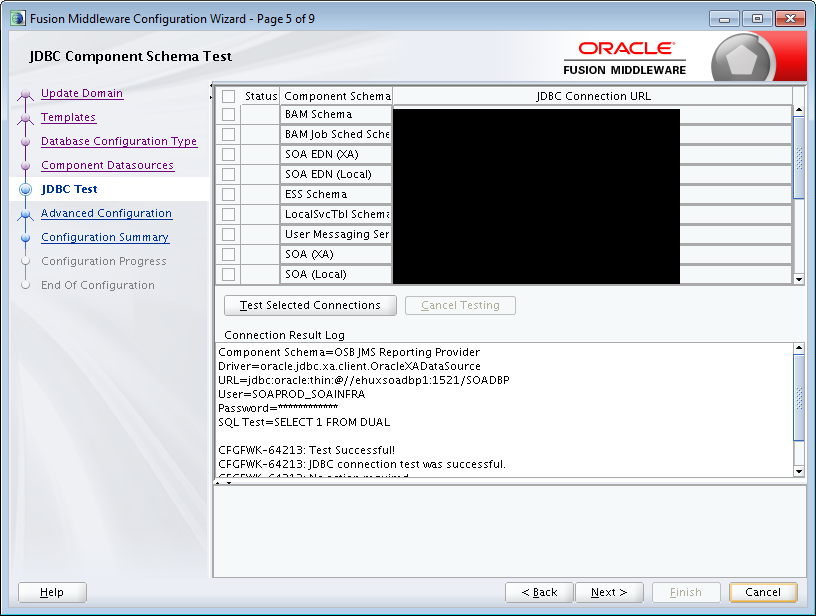Image resolution: width=816 pixels, height=616 pixels.
Task: Advance with the Next button
Action: (x=609, y=592)
